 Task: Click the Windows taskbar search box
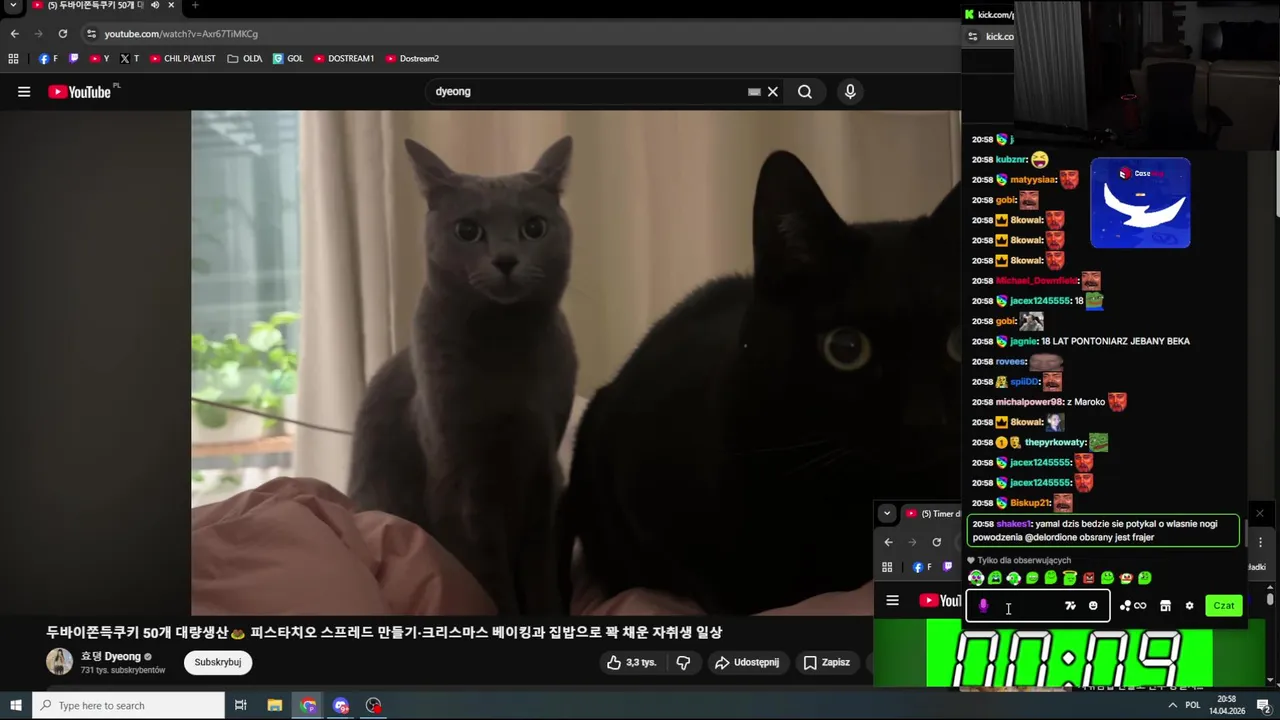tap(128, 706)
